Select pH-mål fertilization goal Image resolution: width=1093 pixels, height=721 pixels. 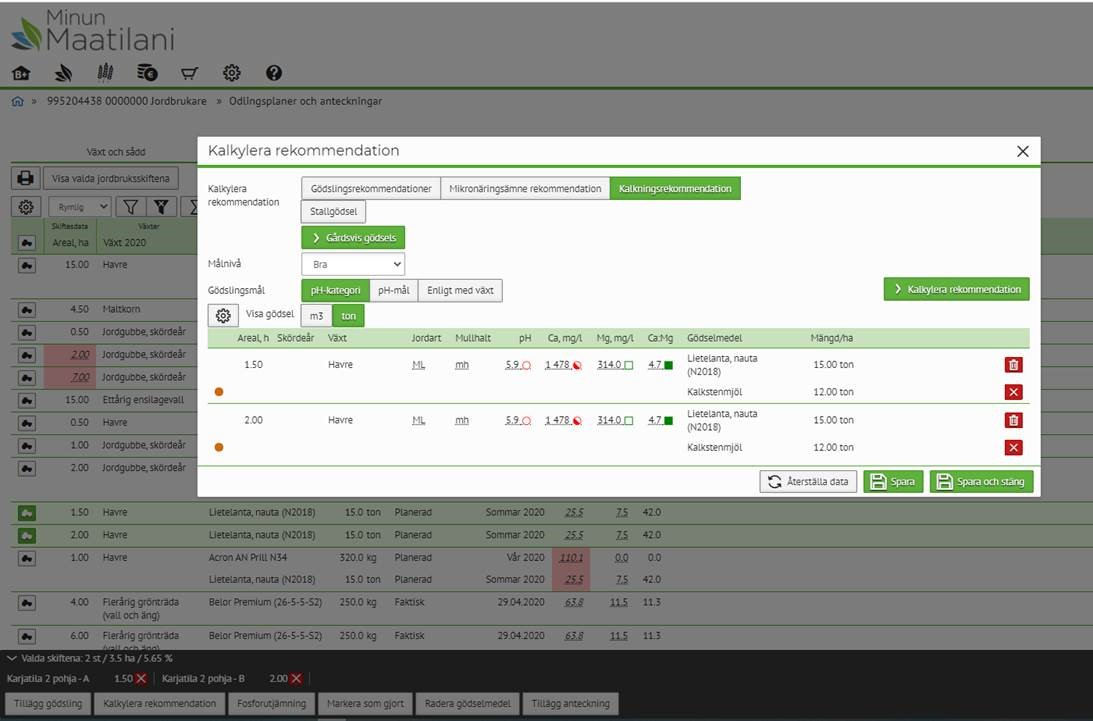(x=393, y=290)
